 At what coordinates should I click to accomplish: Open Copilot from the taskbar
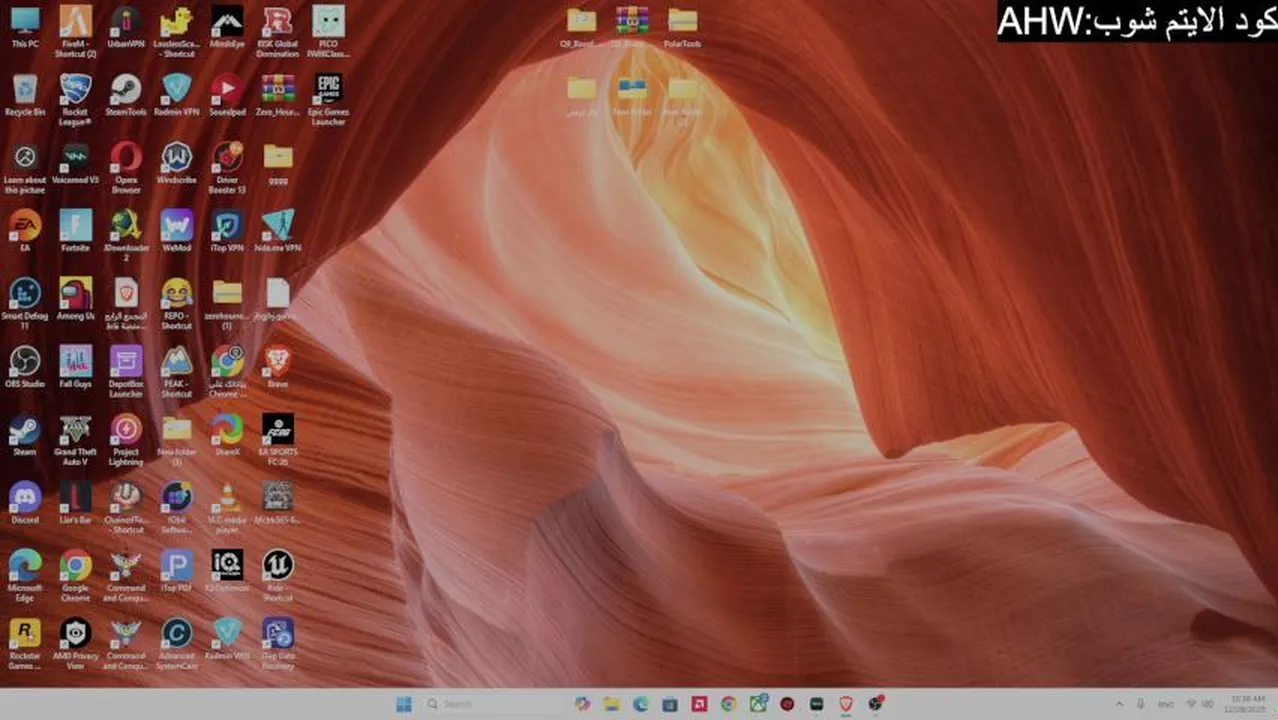coord(582,704)
